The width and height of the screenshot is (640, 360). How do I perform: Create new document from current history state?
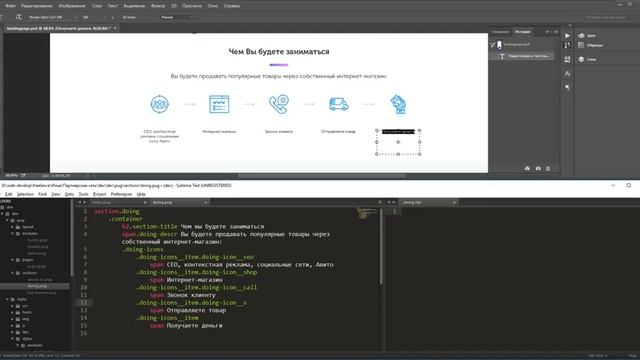point(527,168)
